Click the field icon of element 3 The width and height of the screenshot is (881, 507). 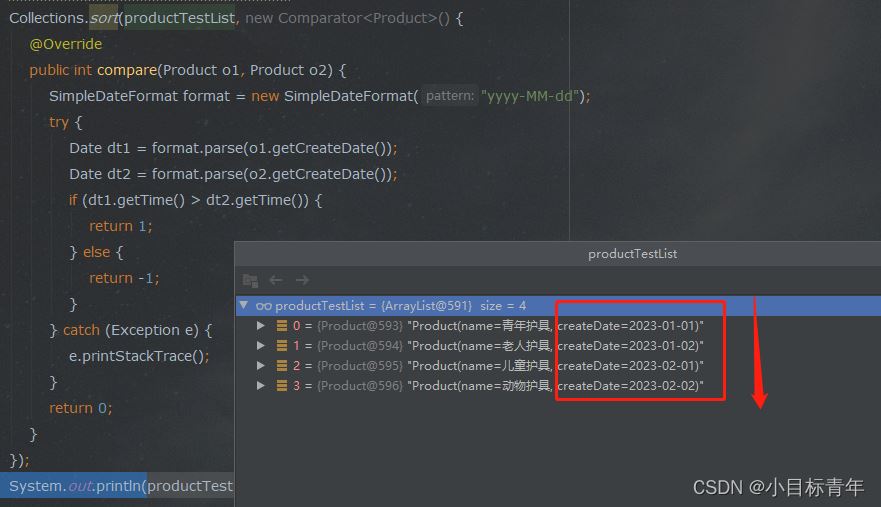283,386
